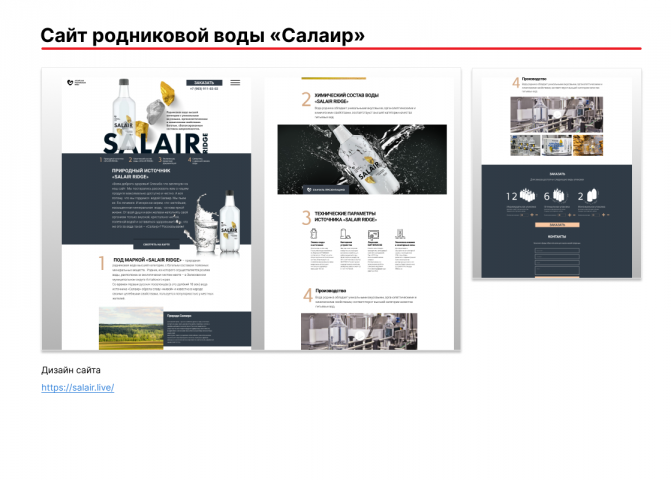
Task: Click the heading «Химический состав воды»
Action: 346,98
